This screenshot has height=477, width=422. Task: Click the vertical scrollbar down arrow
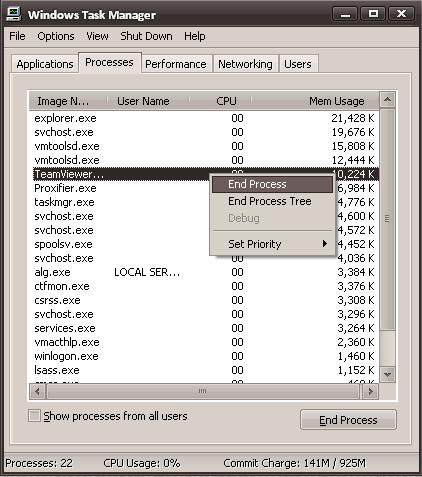pos(387,375)
